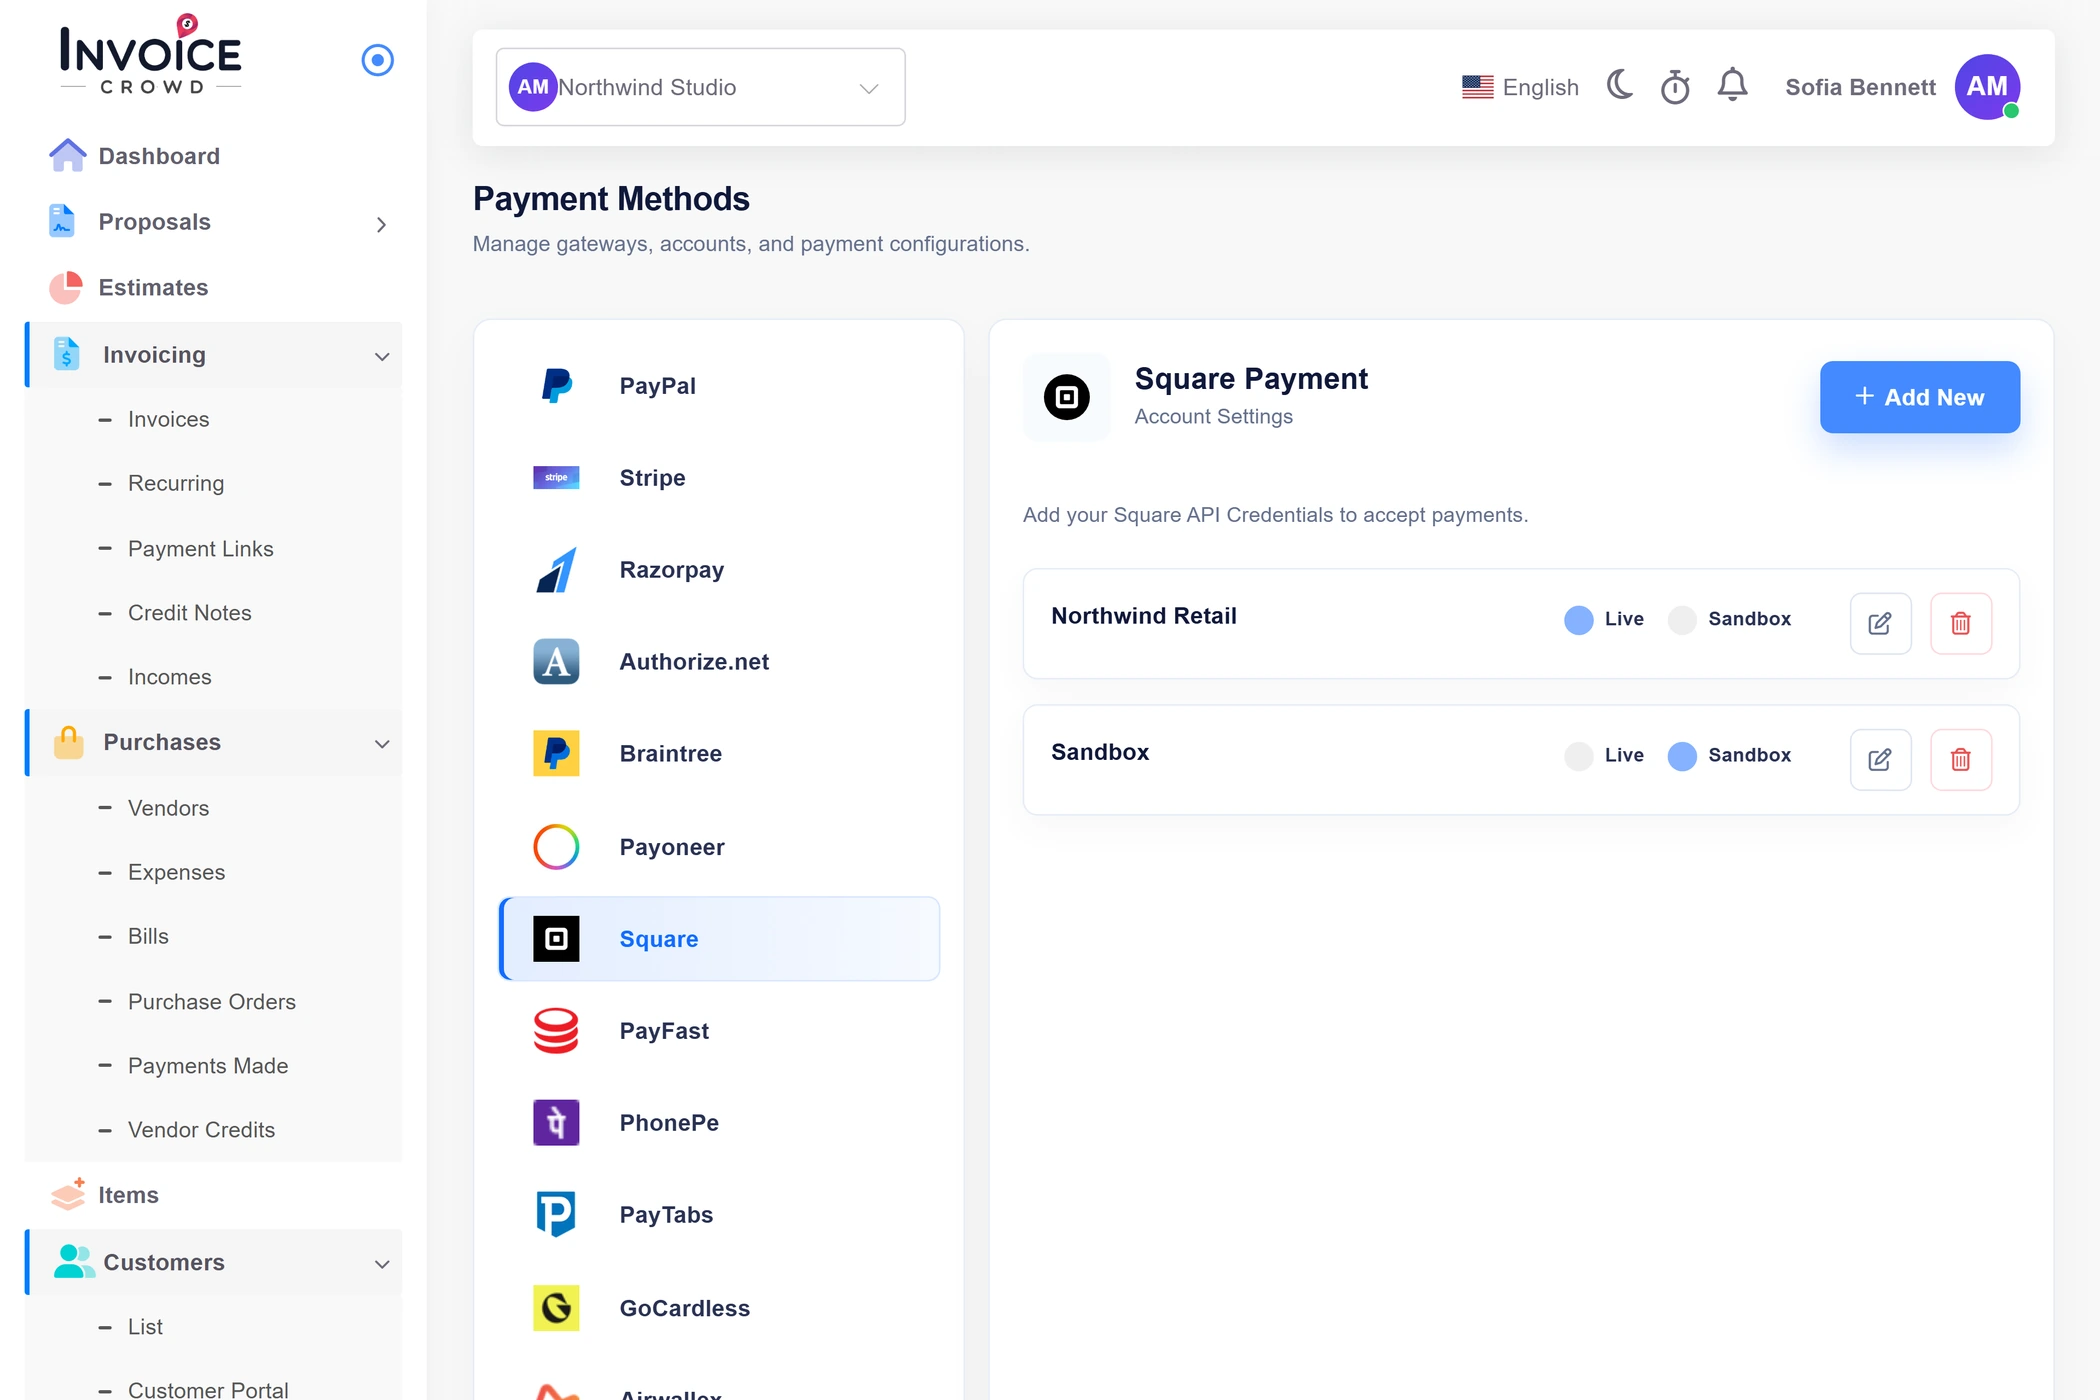This screenshot has width=2100, height=1400.
Task: Click the Proposals document icon
Action: (x=62, y=221)
